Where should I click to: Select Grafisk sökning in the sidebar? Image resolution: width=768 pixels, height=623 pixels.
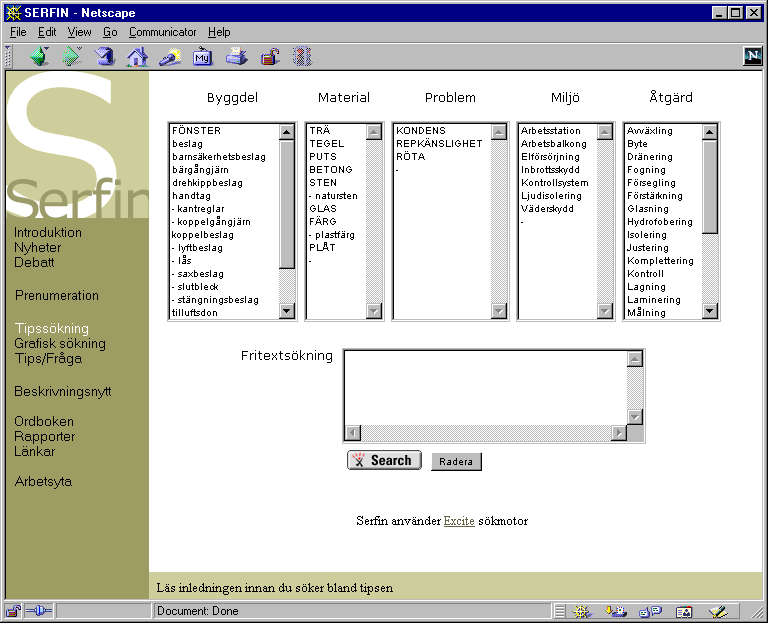60,343
